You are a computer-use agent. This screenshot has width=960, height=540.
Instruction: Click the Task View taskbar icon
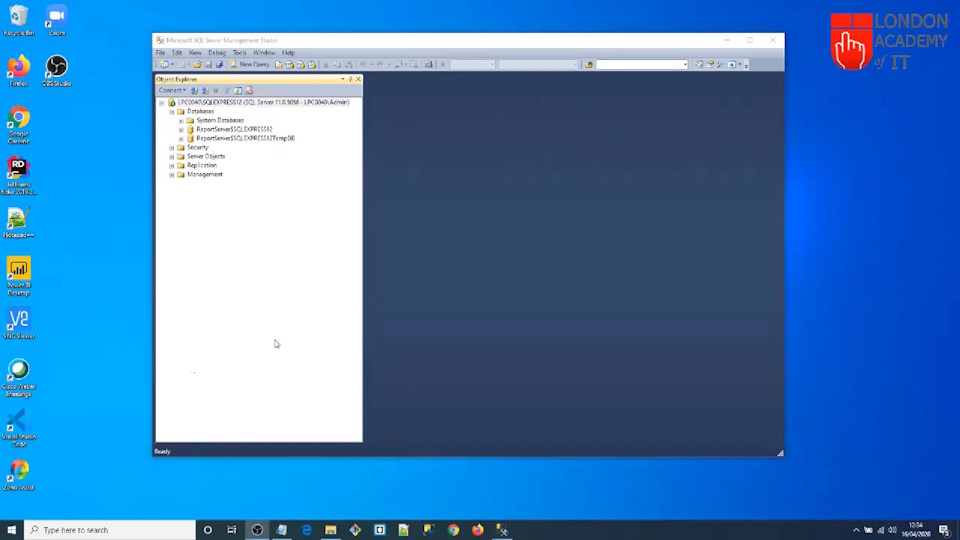click(231, 530)
